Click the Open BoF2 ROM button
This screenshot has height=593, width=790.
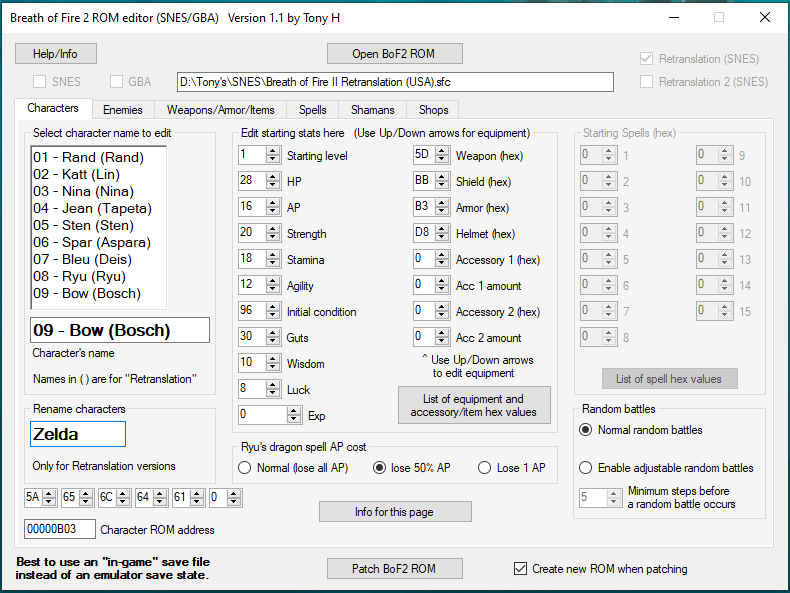pos(394,53)
